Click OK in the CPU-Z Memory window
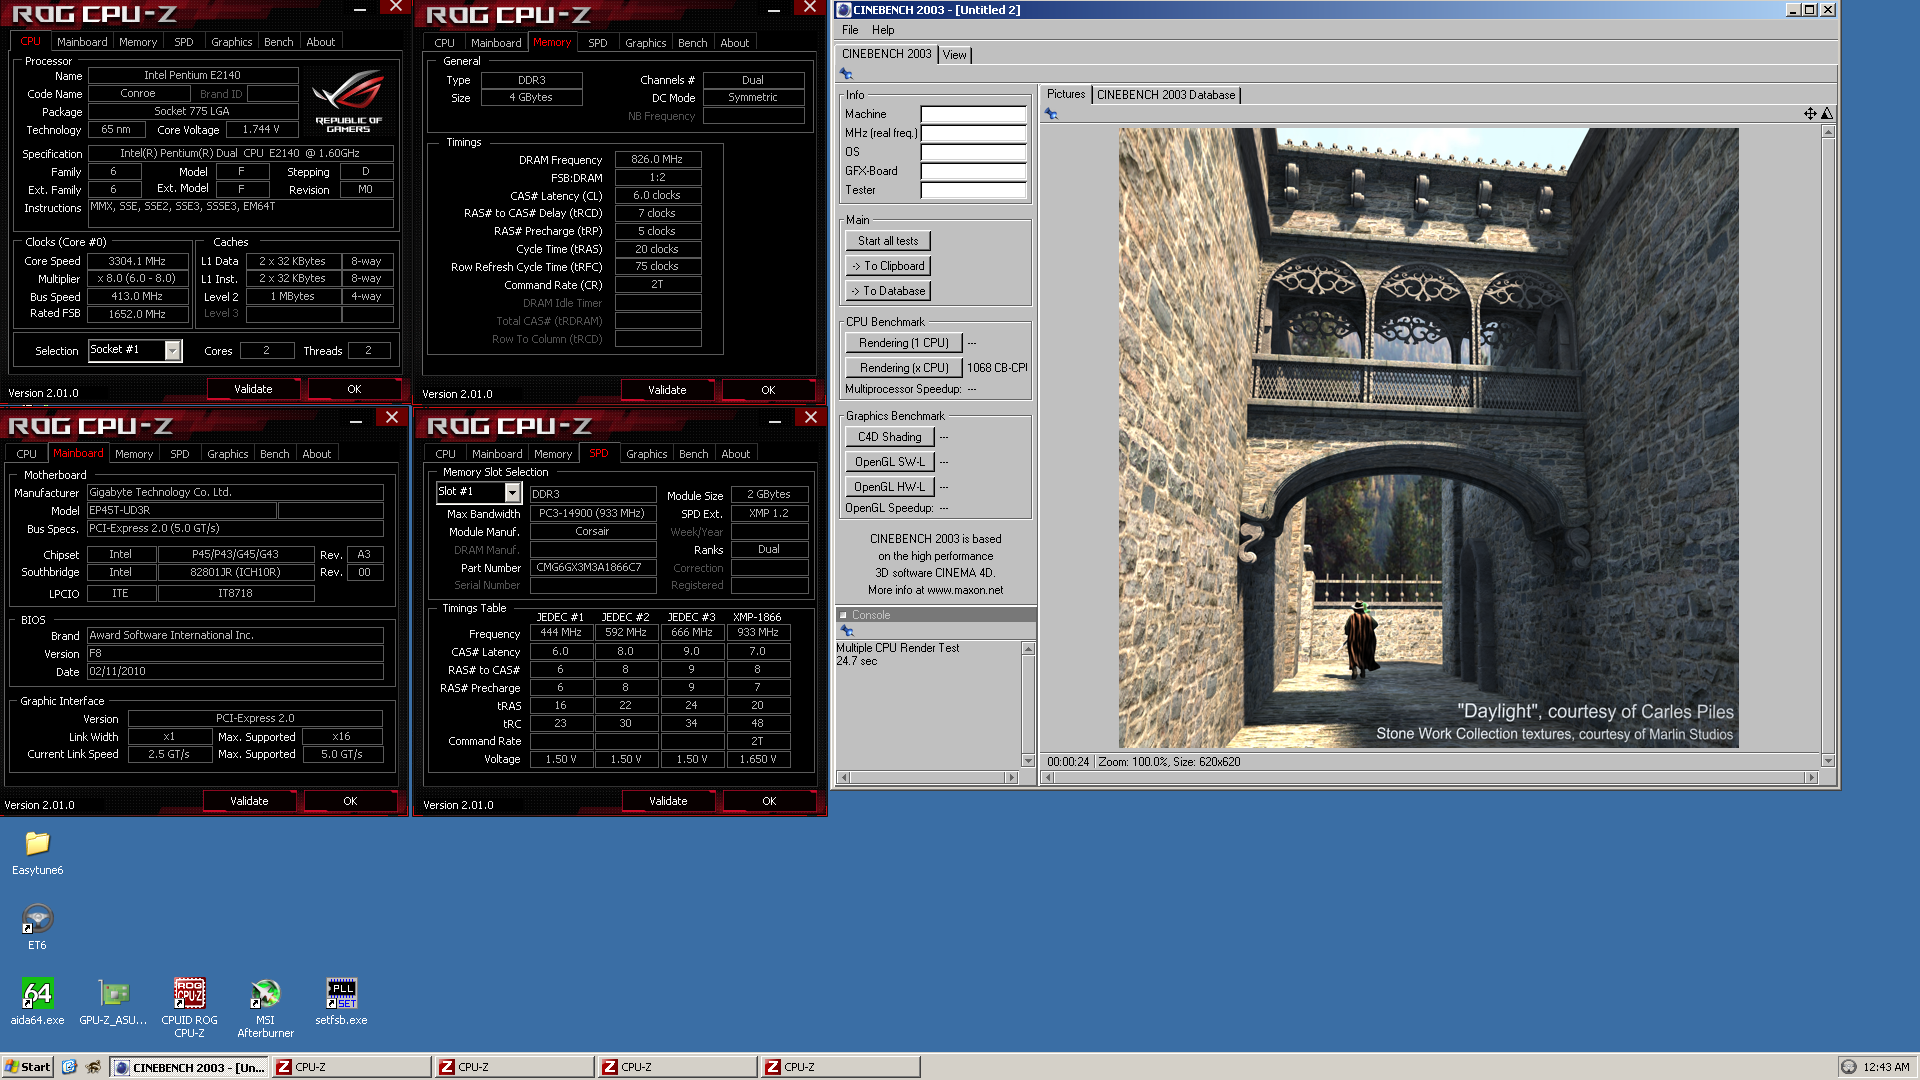Image resolution: width=1920 pixels, height=1080 pixels. click(768, 390)
